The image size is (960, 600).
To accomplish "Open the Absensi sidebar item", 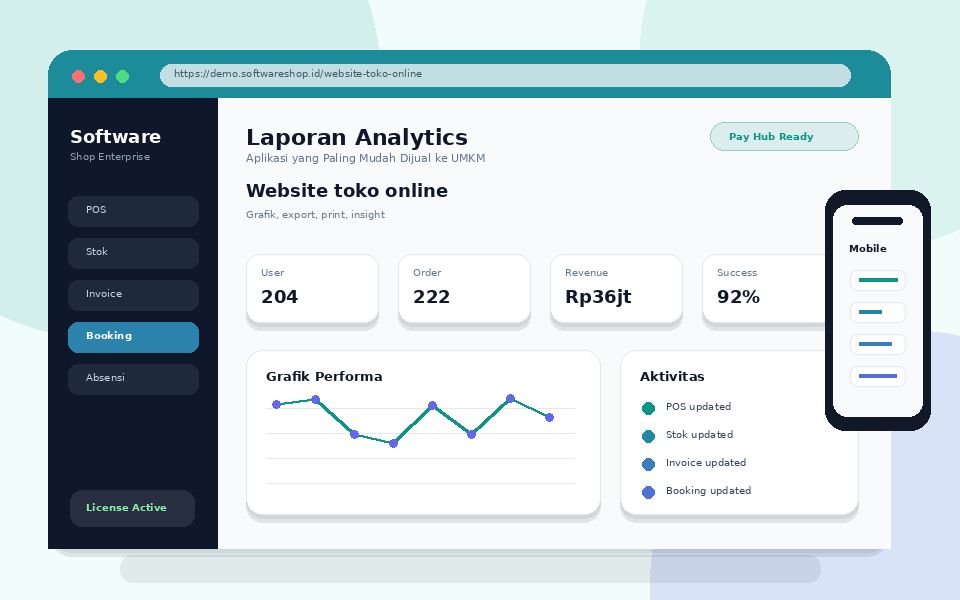I will [133, 380].
